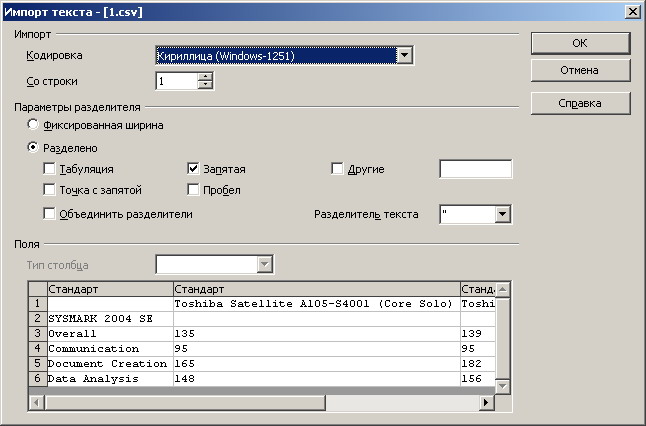Viewport: 646px width, 426px height.
Task: Uncheck the Запятая checkbox
Action: click(194, 169)
